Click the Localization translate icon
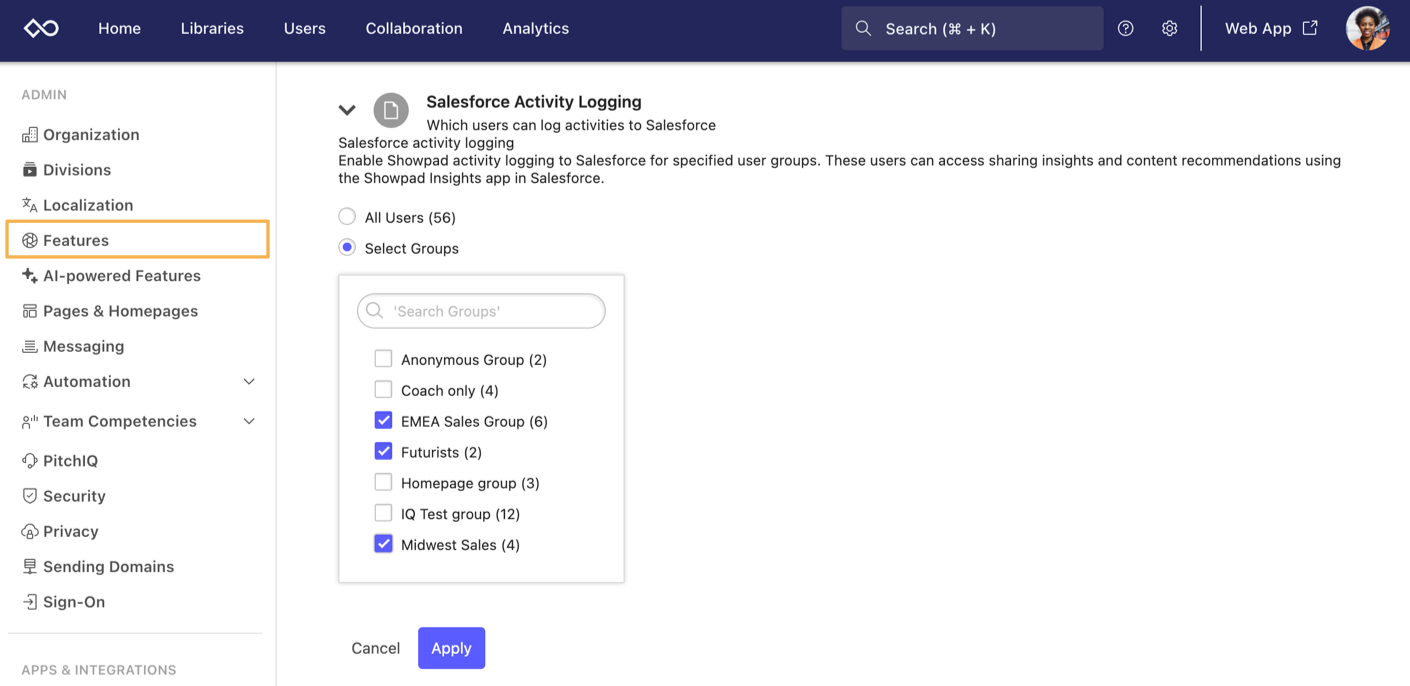 pyautogui.click(x=30, y=205)
